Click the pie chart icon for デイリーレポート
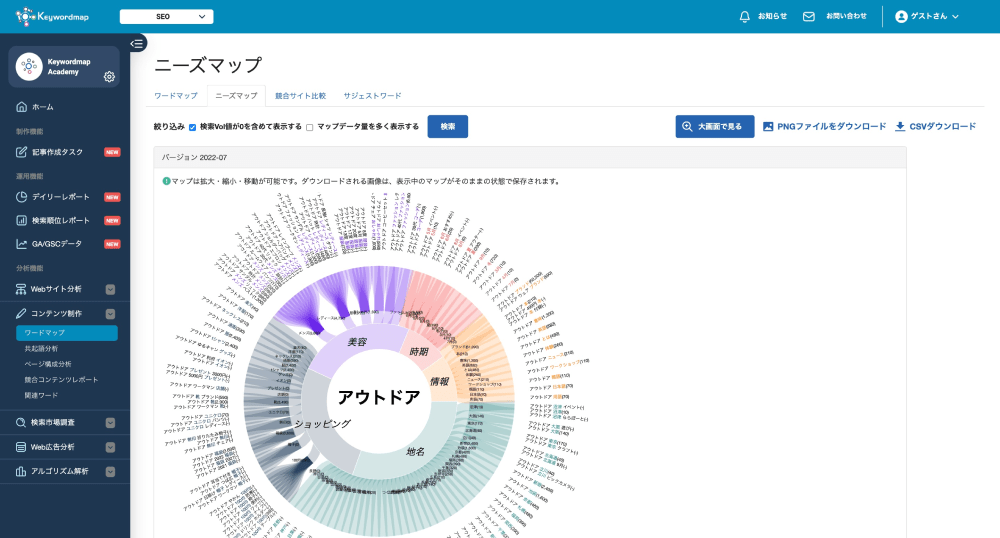1000x538 pixels. coord(22,197)
